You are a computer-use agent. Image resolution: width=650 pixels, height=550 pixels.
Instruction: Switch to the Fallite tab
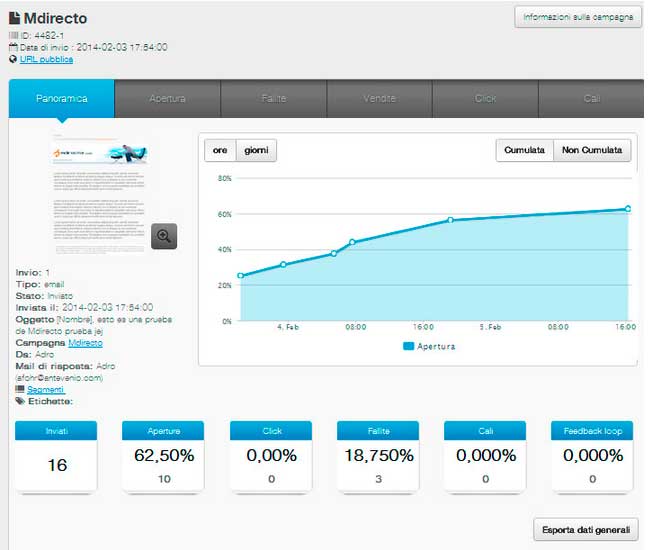pos(274,99)
